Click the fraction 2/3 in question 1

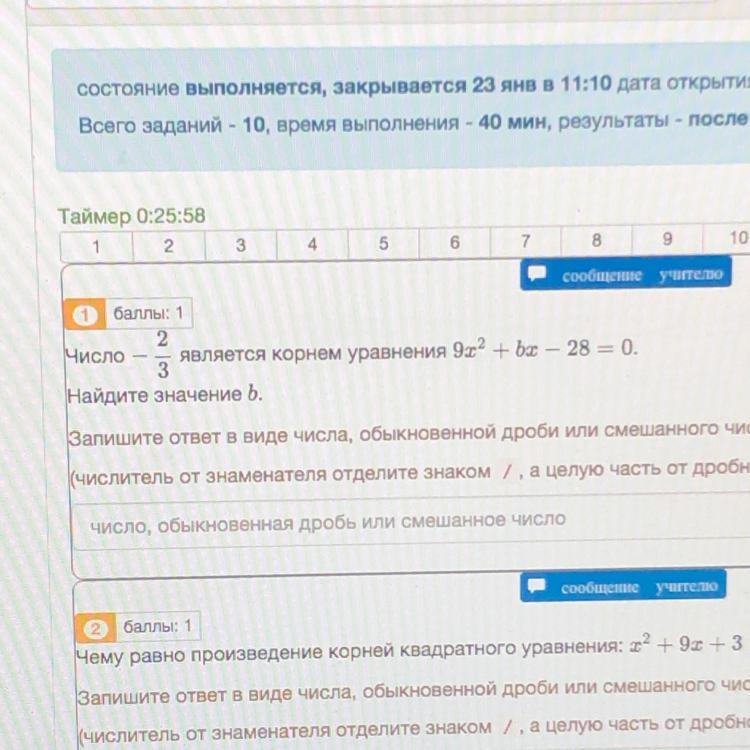point(163,354)
